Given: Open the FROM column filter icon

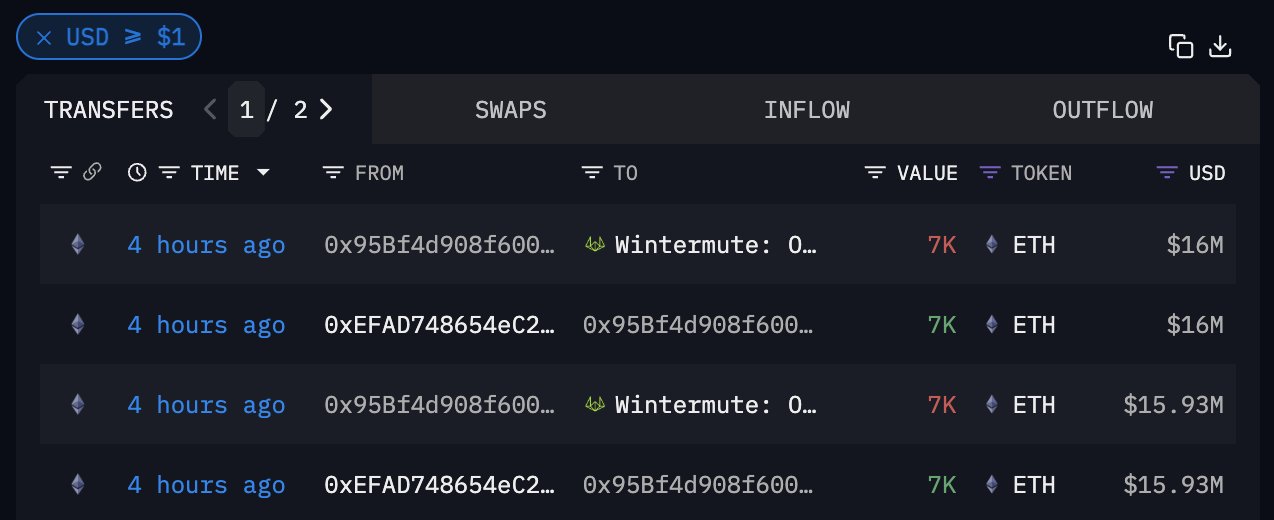Looking at the screenshot, I should click(x=333, y=173).
